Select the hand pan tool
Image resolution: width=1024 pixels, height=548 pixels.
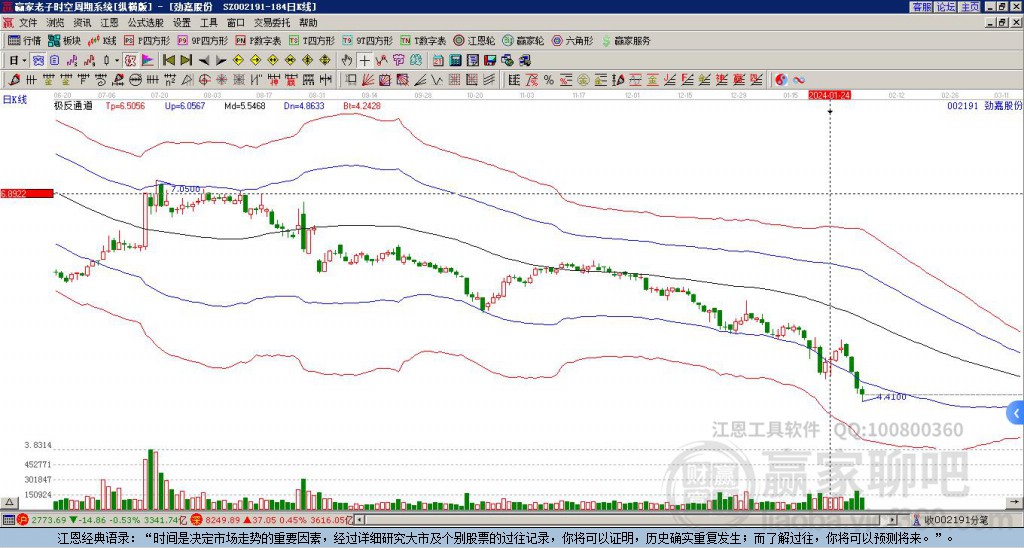(346, 61)
